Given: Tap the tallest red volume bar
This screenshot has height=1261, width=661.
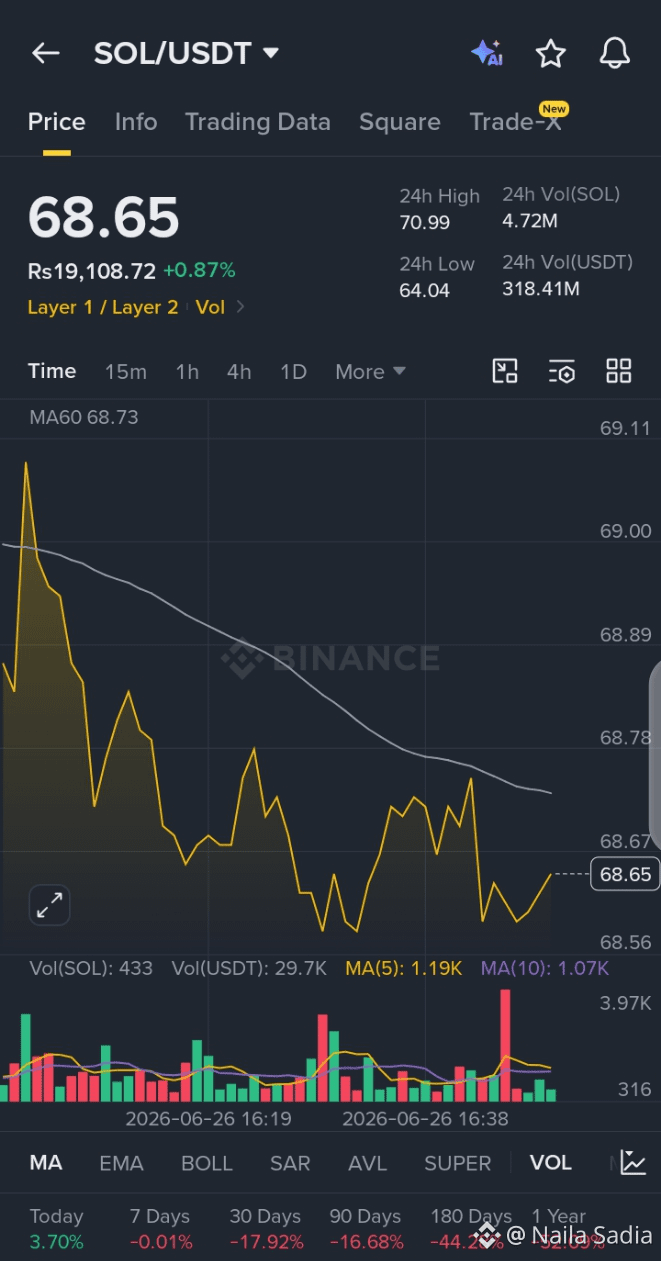Looking at the screenshot, I should pos(506,1045).
